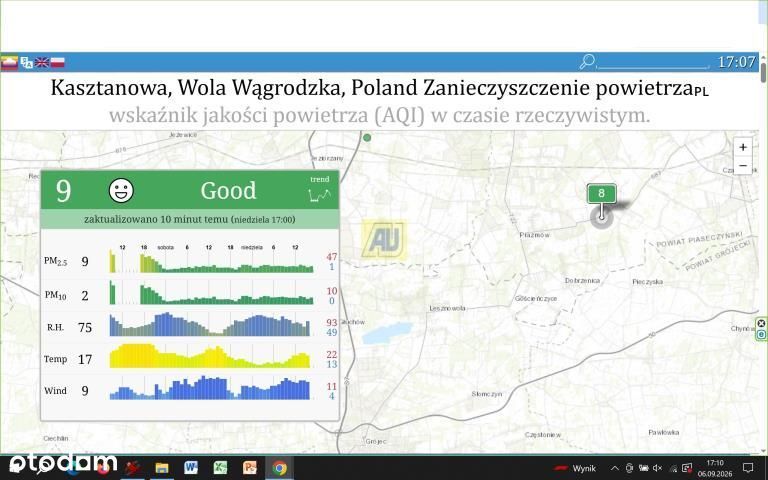Click the Pieczyska label on map
This screenshot has width=768, height=480.
647,282
